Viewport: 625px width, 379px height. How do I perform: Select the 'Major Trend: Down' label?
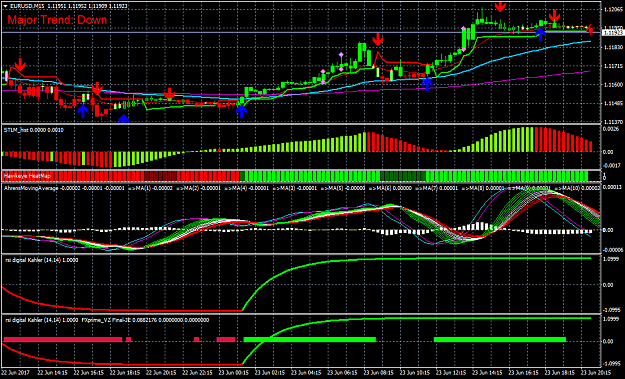click(57, 20)
